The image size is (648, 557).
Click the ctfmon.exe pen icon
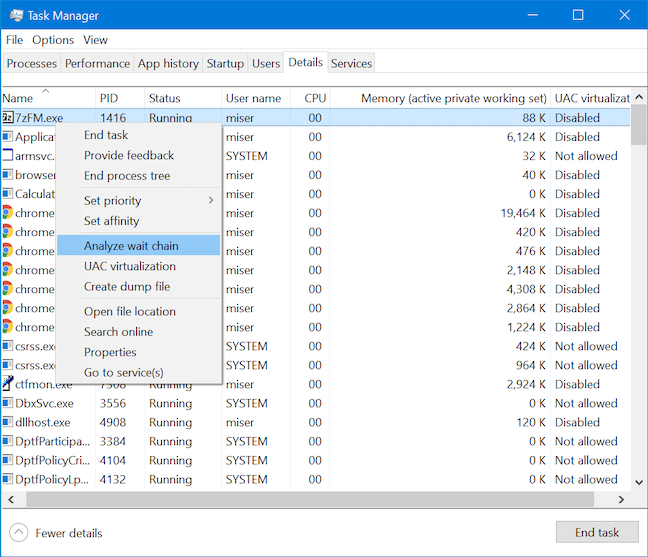tap(8, 384)
